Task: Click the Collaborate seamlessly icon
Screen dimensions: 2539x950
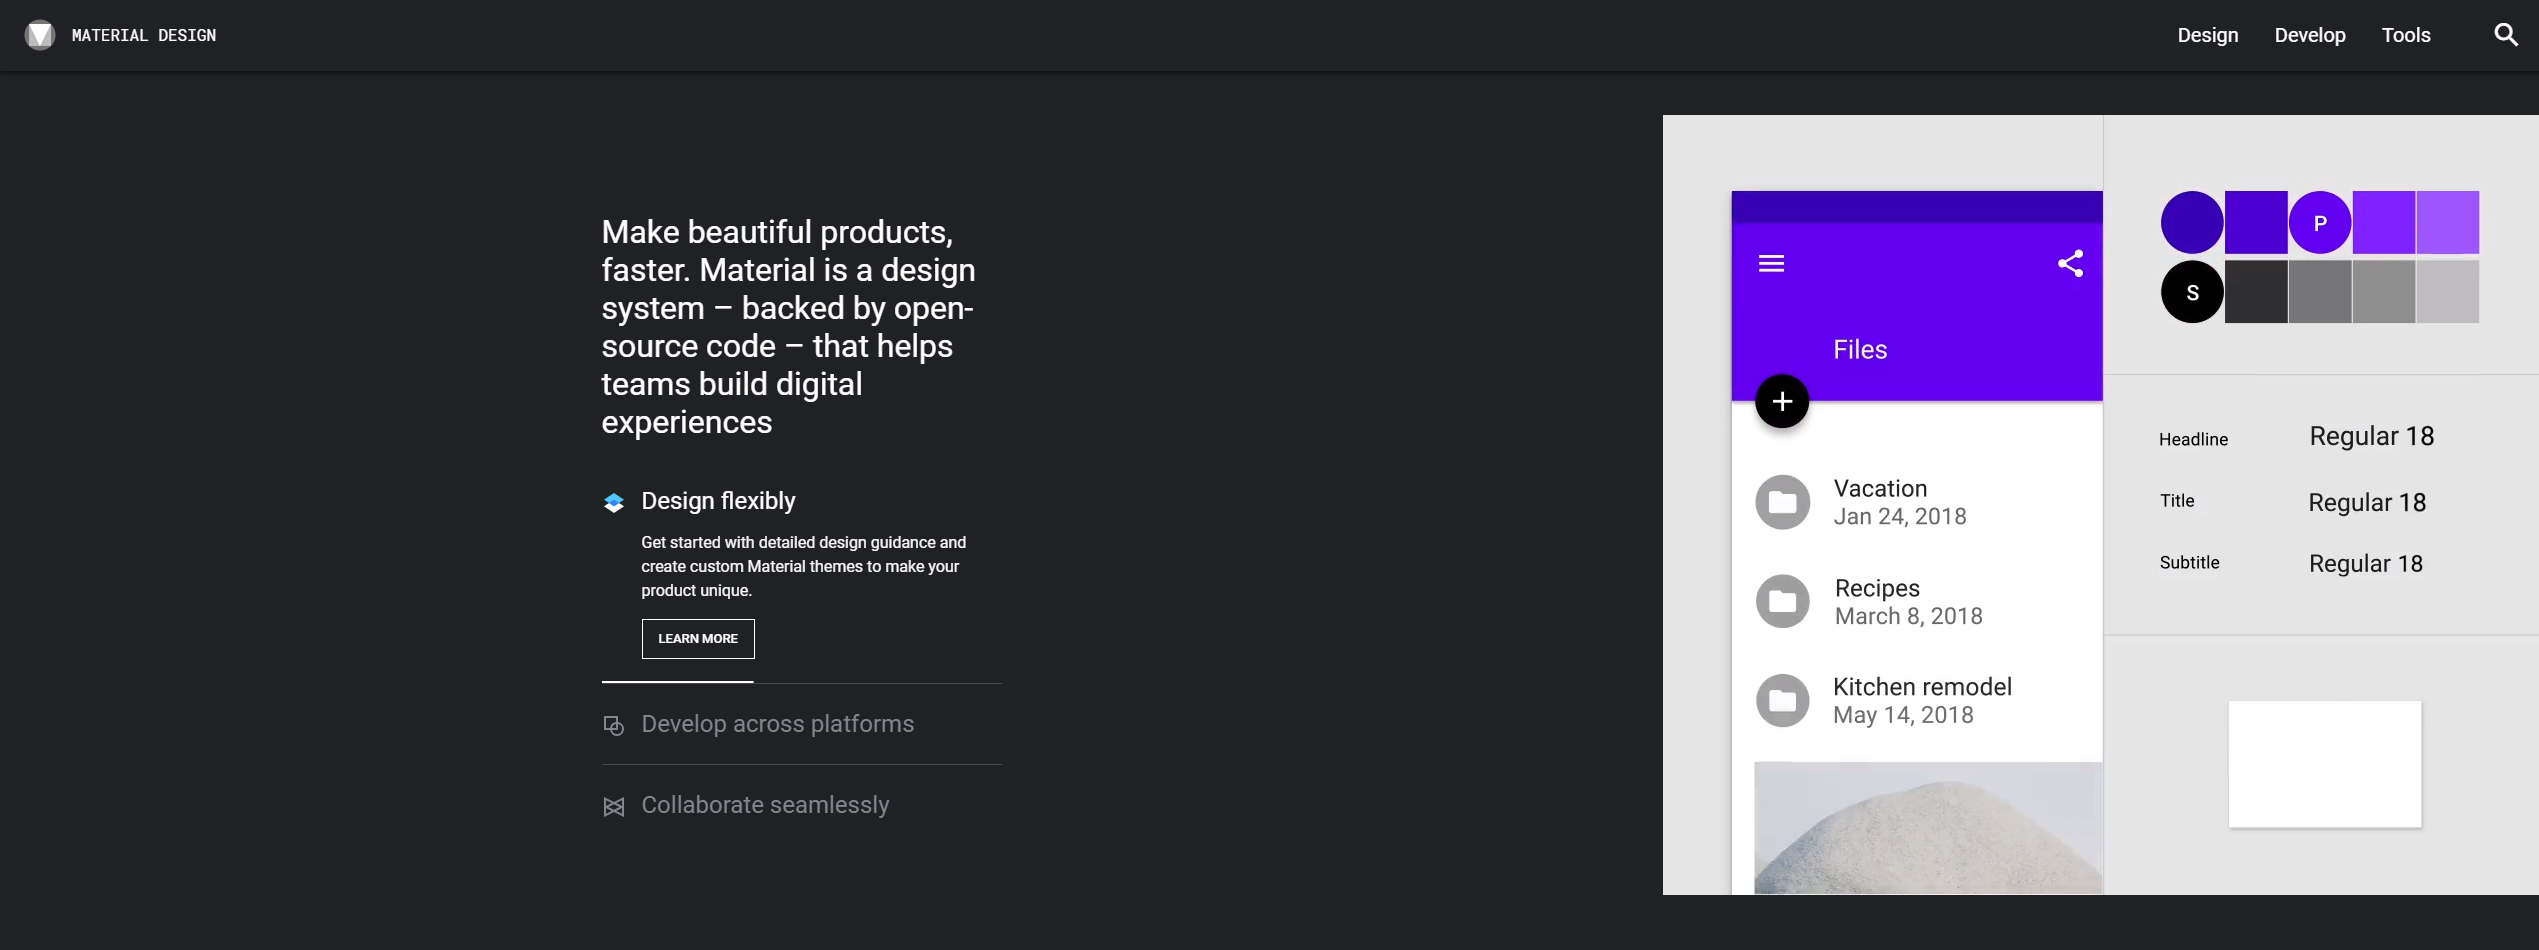Action: click(614, 806)
